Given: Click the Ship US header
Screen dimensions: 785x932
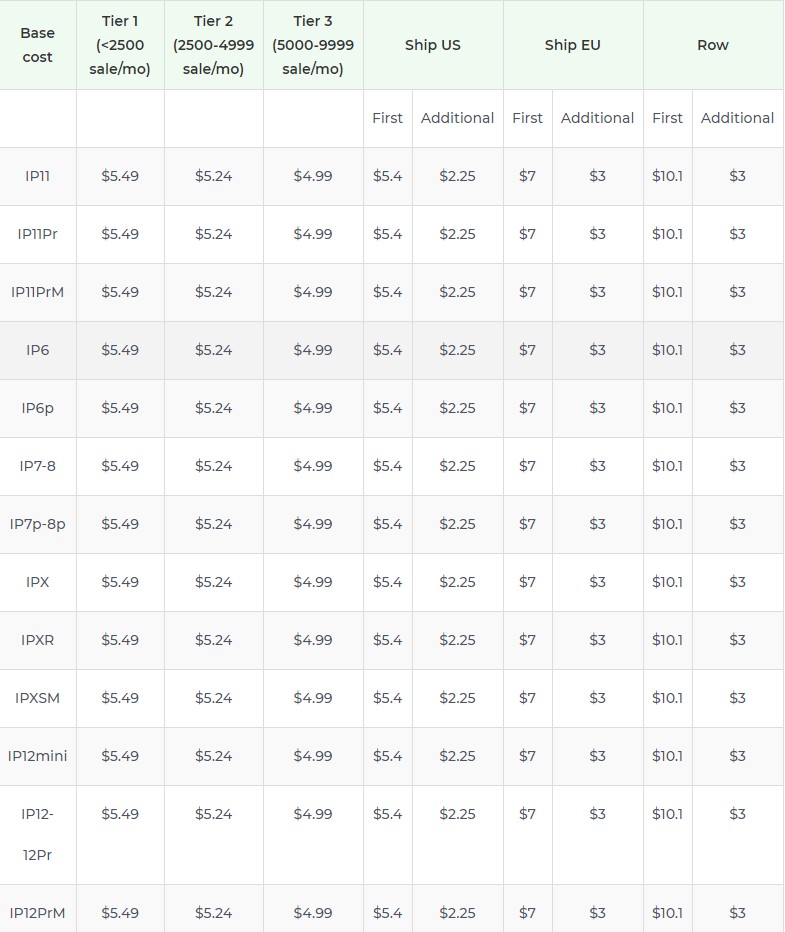Looking at the screenshot, I should pyautogui.click(x=433, y=45).
